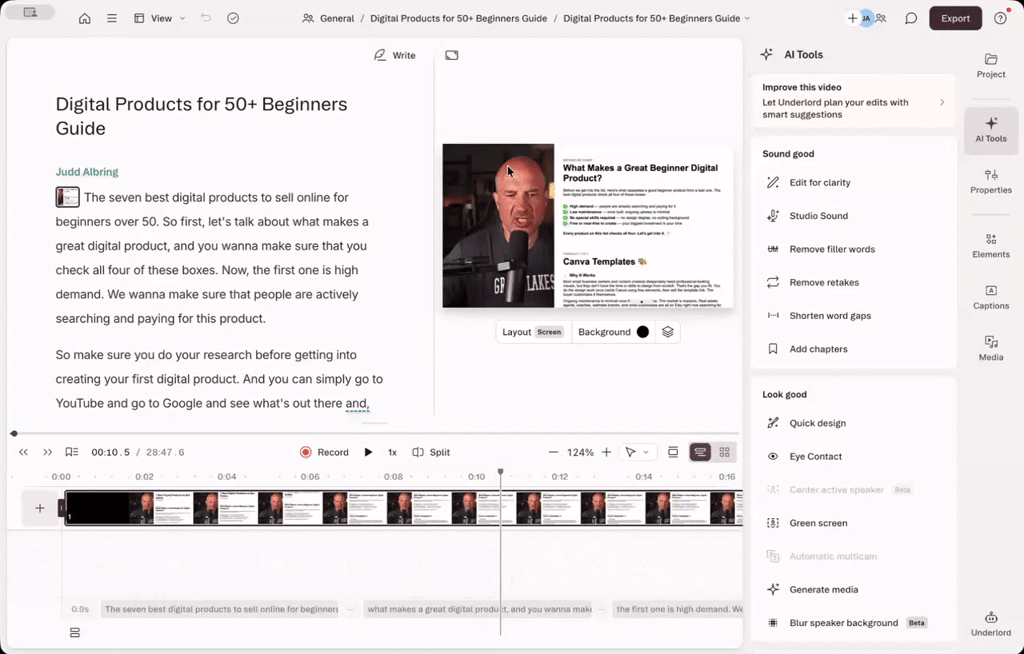The height and width of the screenshot is (654, 1024).
Task: Click the Record button
Action: [x=324, y=452]
